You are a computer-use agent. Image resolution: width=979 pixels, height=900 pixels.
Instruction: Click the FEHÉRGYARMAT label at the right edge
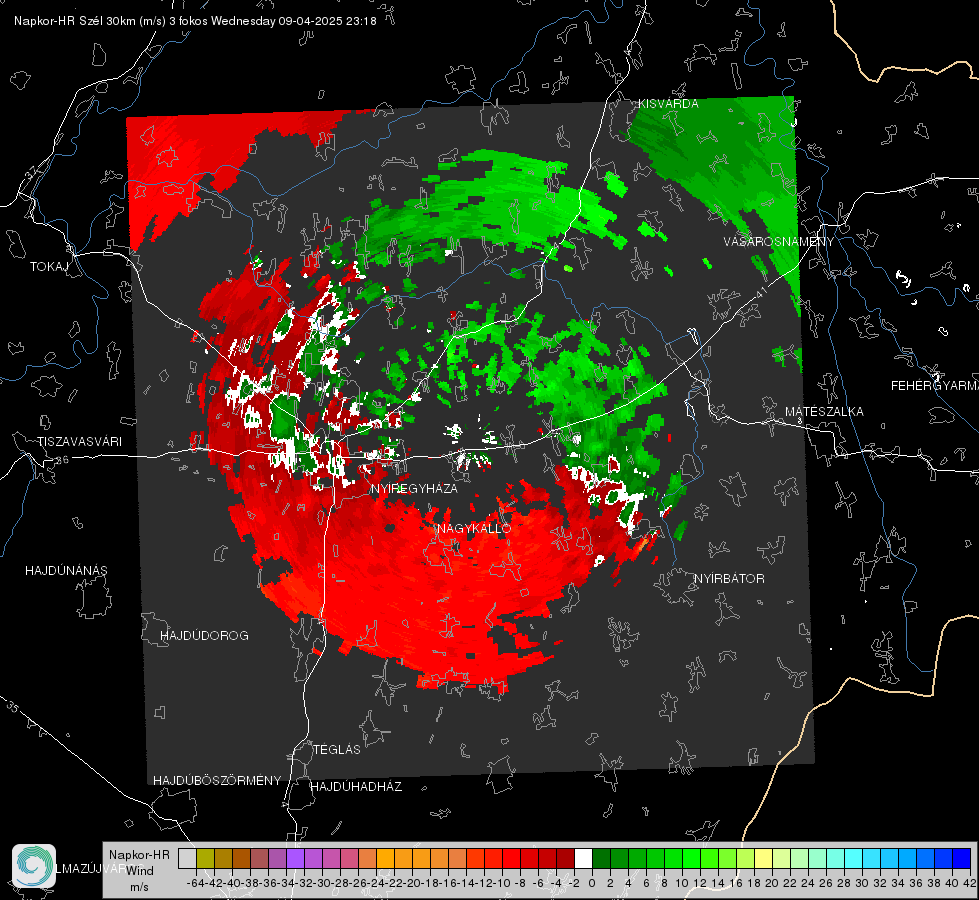tap(934, 386)
